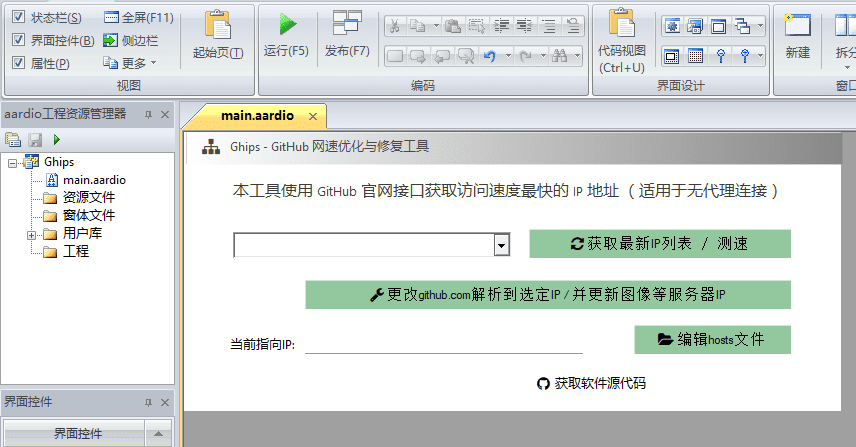The height and width of the screenshot is (447, 856).
Task: Select the main.aardio editor tab
Action: click(x=257, y=116)
